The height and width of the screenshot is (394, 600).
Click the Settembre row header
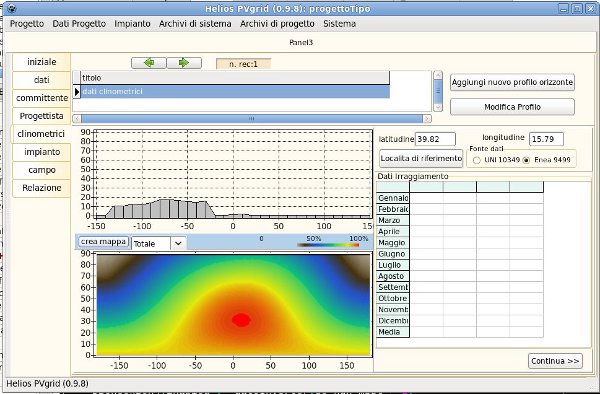pyautogui.click(x=393, y=287)
